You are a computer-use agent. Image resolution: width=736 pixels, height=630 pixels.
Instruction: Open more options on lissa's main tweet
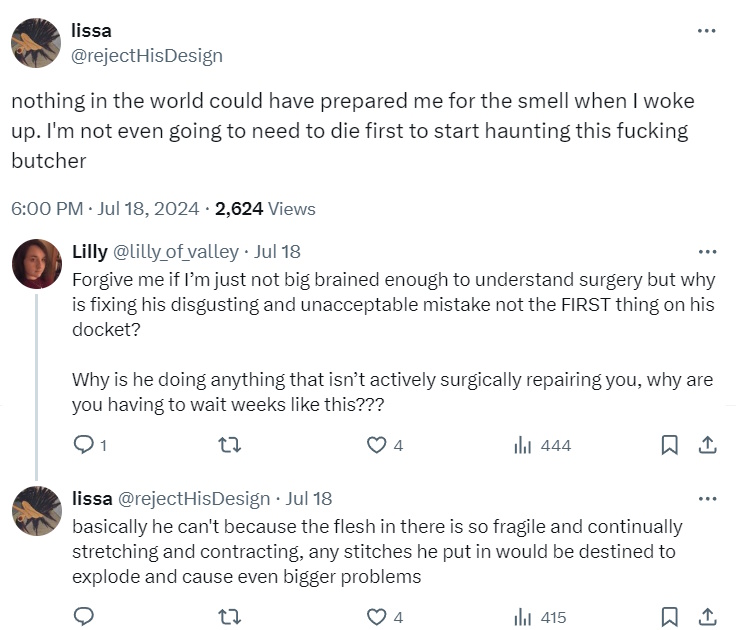click(x=706, y=31)
